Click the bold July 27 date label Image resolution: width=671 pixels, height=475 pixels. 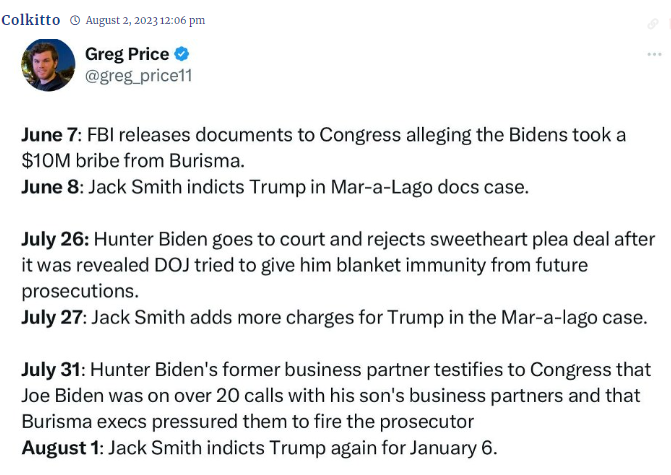pyautogui.click(x=54, y=317)
